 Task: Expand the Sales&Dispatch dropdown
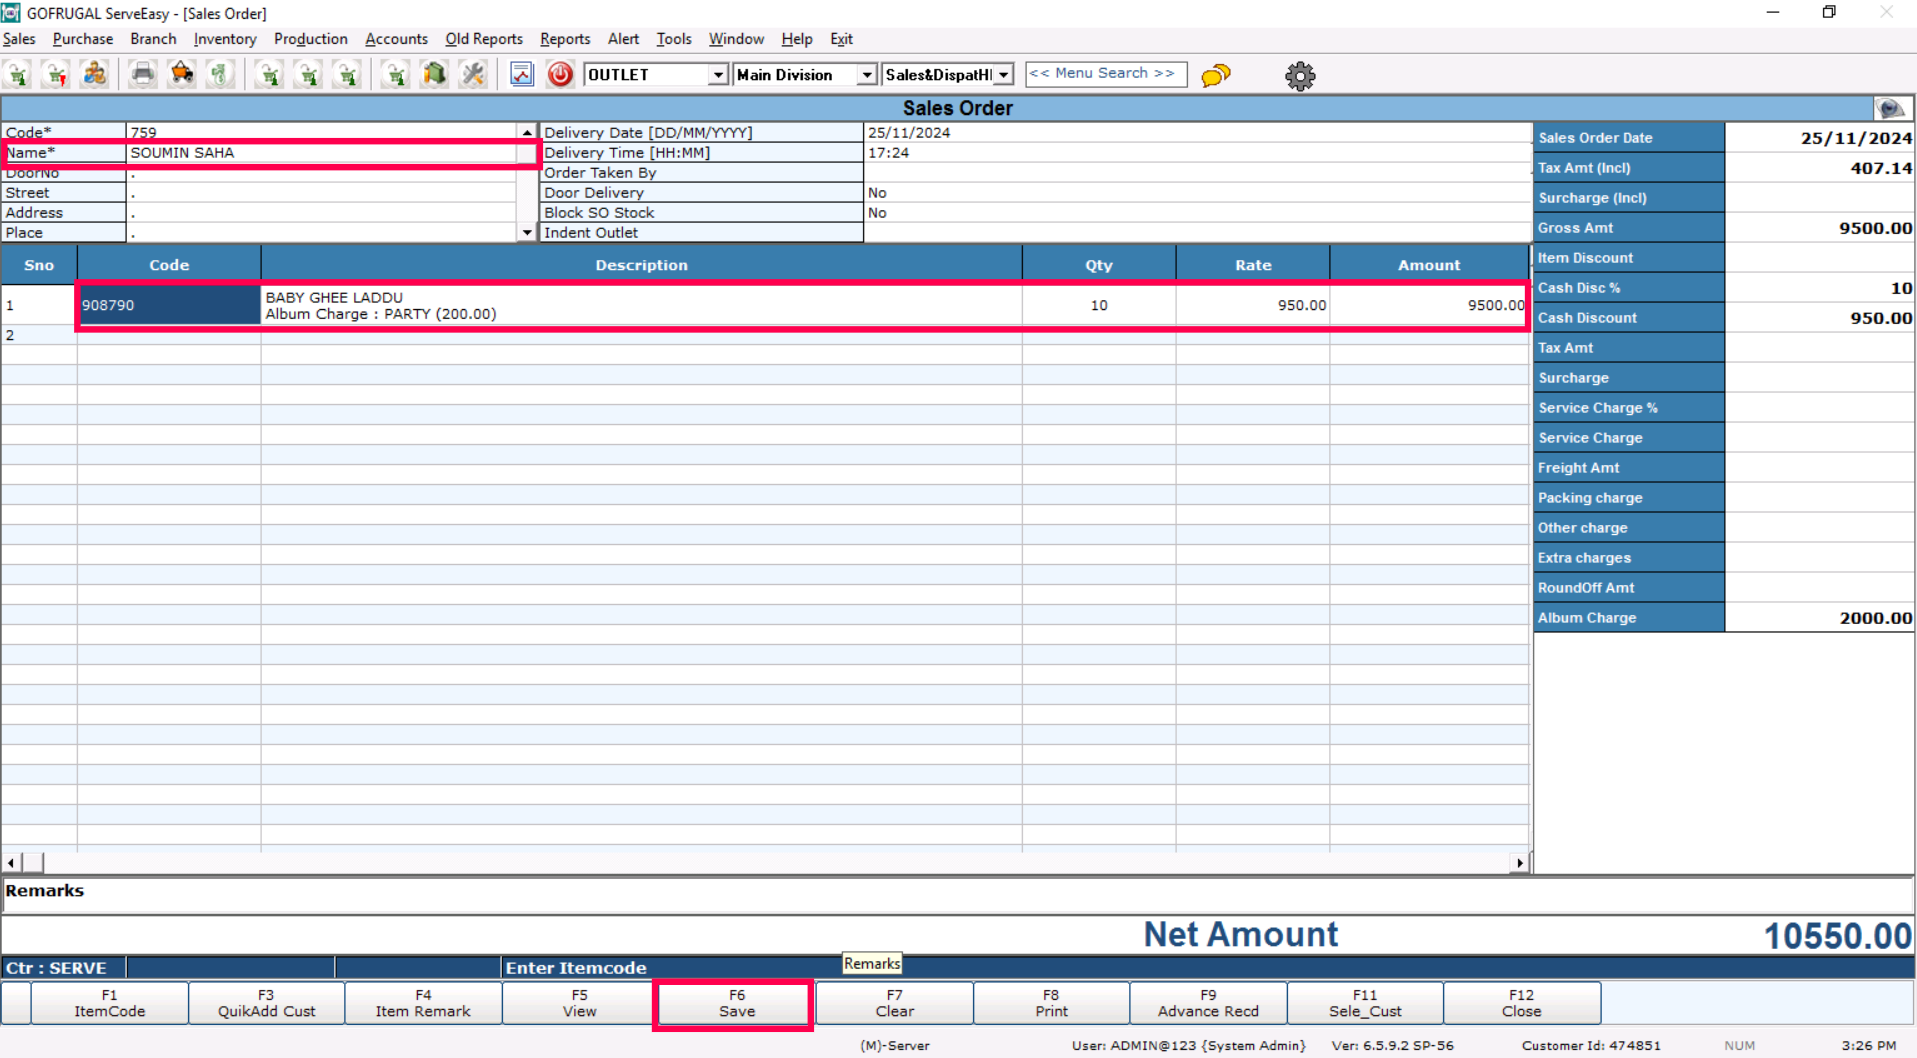pyautogui.click(x=1003, y=75)
